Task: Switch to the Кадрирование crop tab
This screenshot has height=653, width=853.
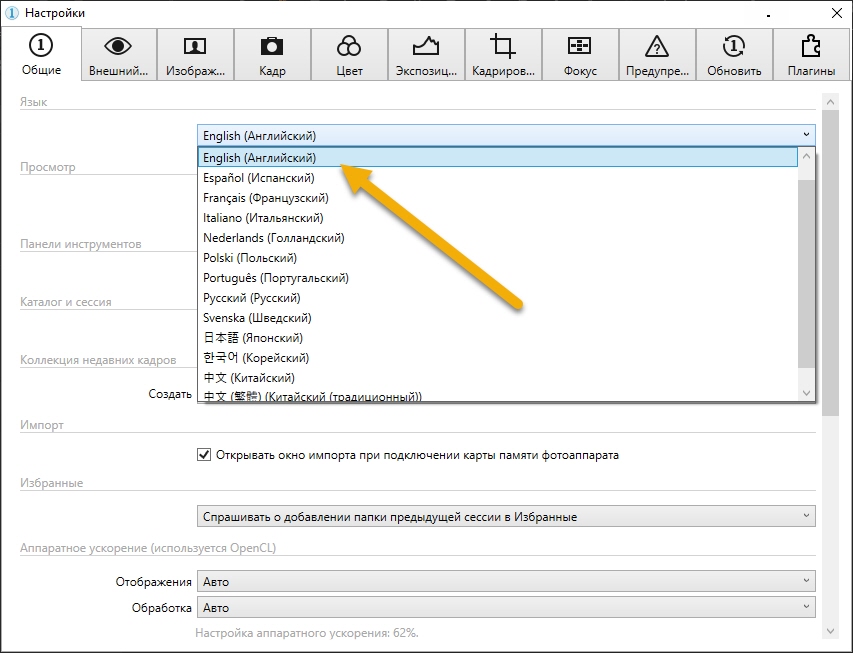Action: tap(503, 55)
